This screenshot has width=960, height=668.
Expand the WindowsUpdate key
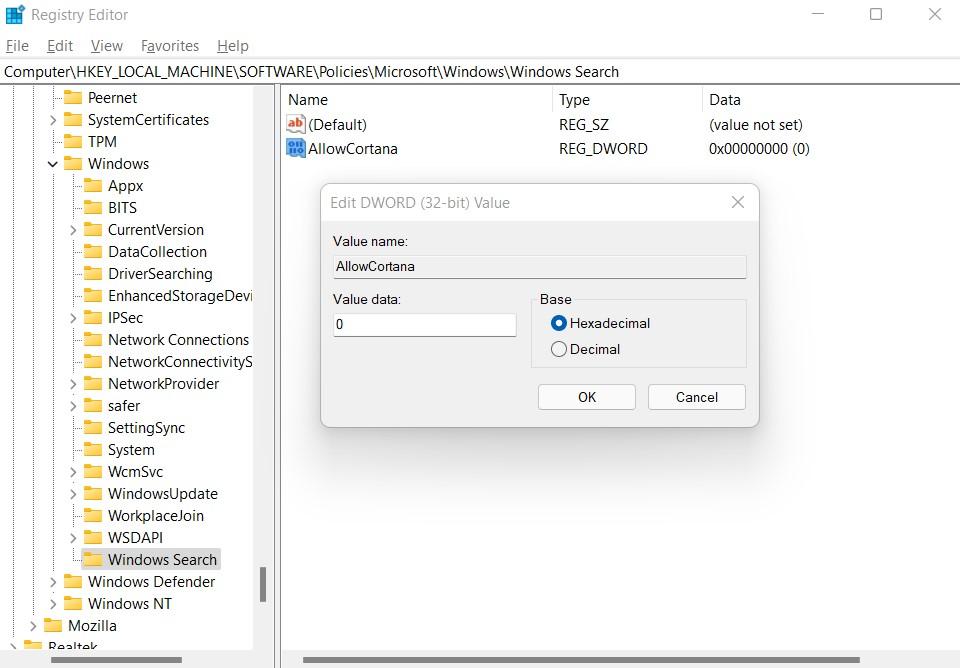click(73, 495)
